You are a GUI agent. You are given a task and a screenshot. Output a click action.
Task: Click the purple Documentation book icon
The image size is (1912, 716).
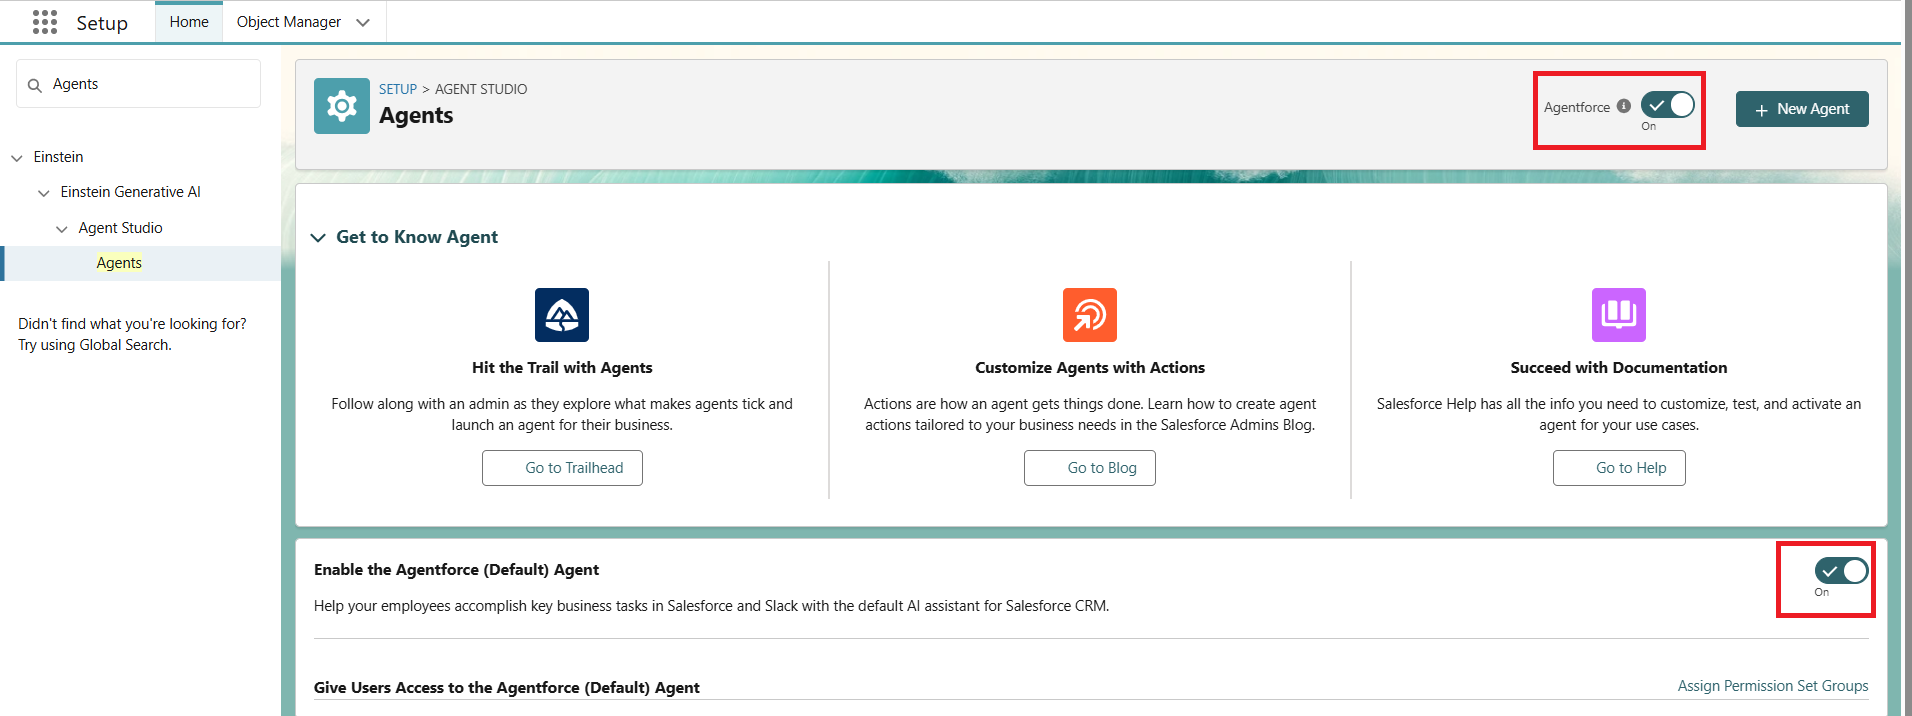(x=1618, y=315)
